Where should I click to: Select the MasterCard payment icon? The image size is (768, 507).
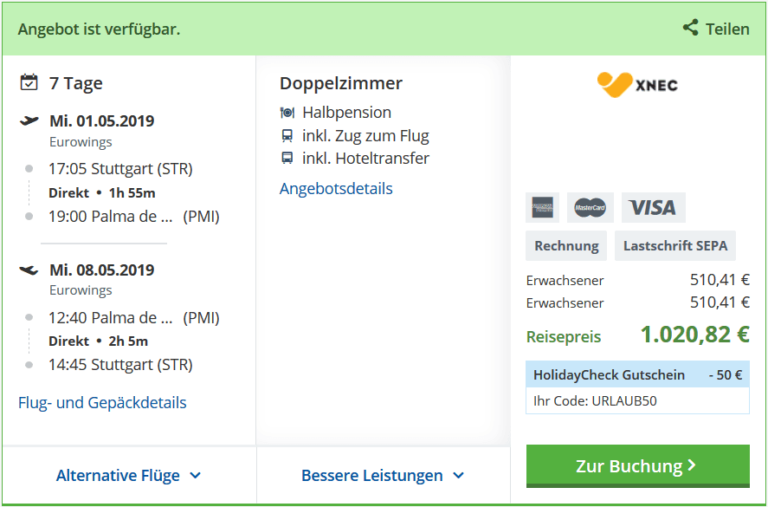pos(590,208)
